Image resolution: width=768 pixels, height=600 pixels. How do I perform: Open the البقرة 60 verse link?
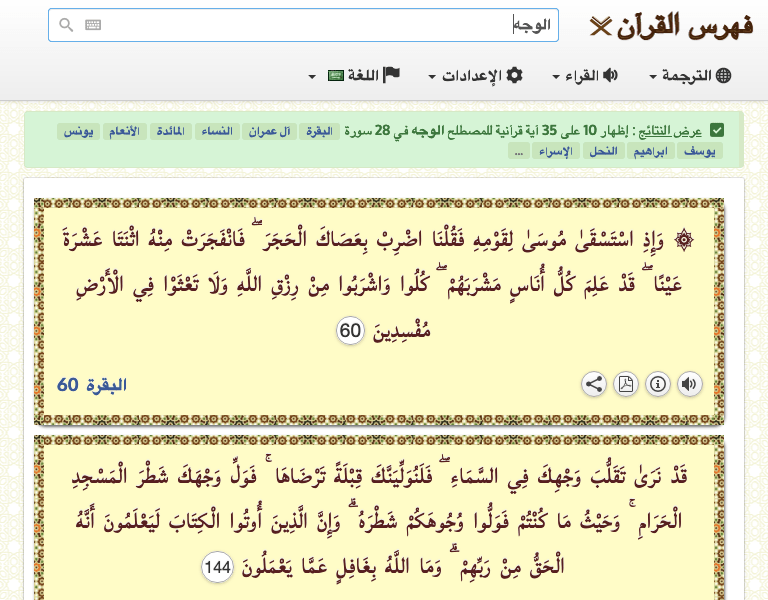pyautogui.click(x=92, y=385)
